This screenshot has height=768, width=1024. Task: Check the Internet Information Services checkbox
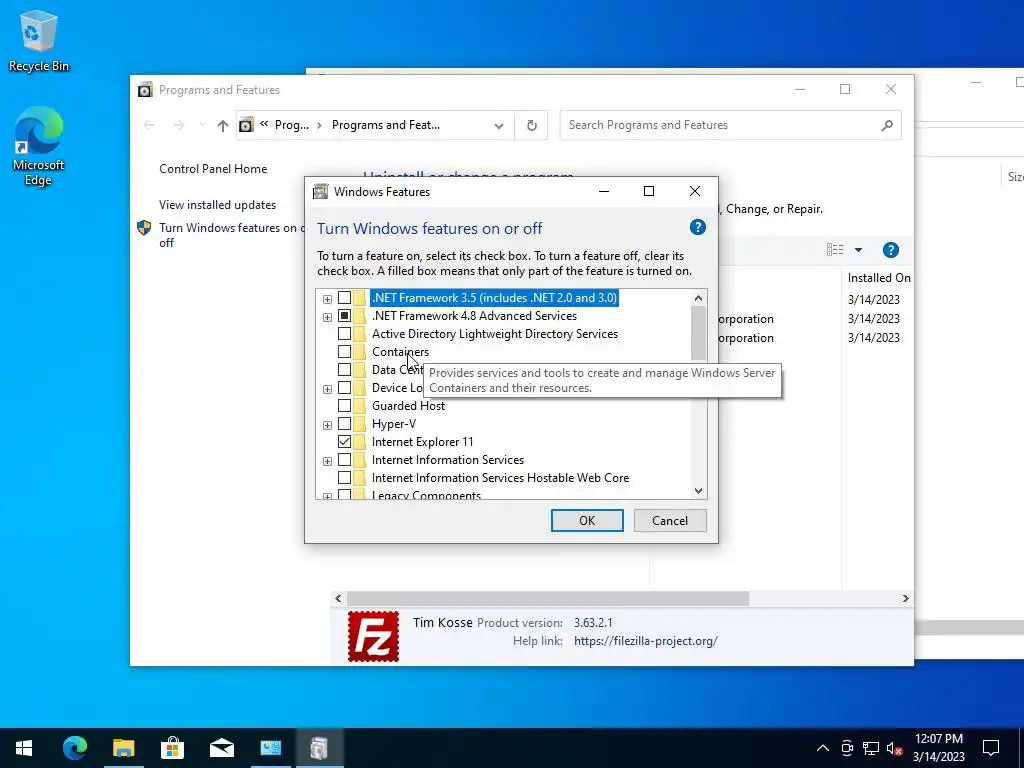[x=344, y=460]
